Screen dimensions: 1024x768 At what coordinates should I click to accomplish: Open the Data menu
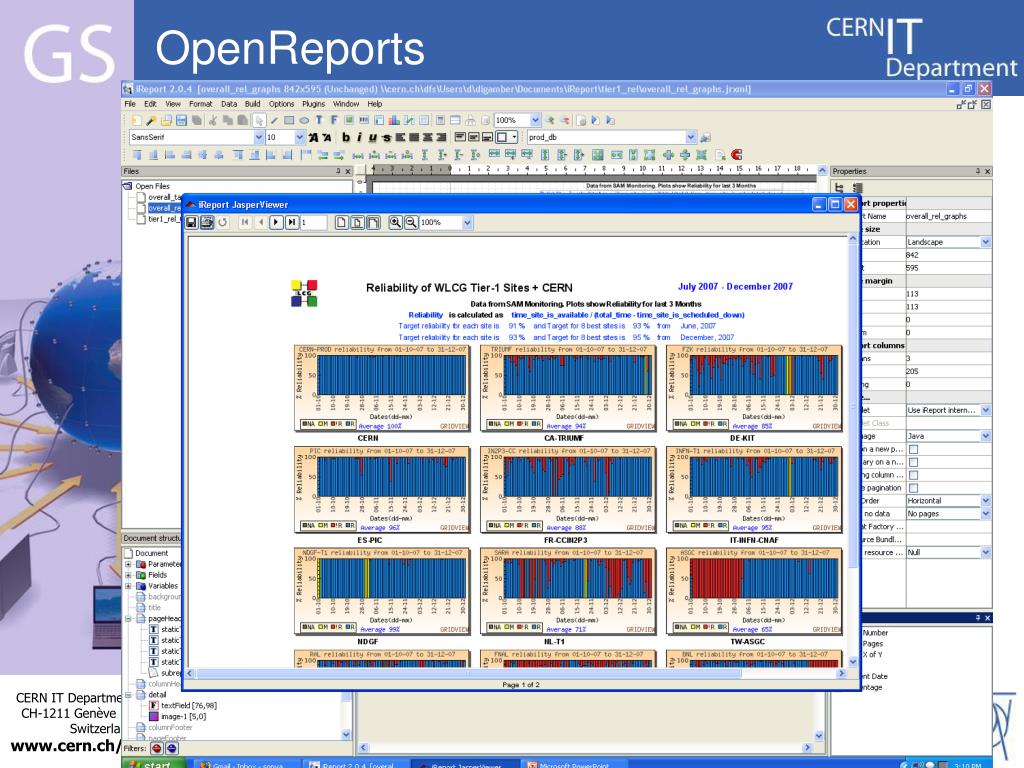click(x=229, y=104)
